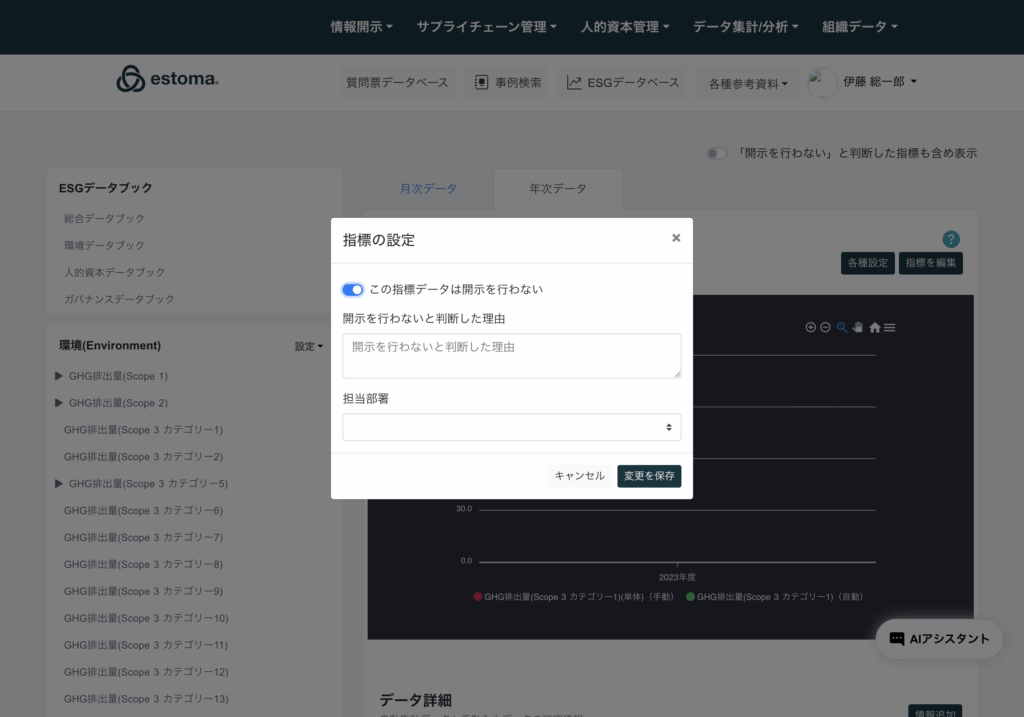Click the 開示を行わないと判断した理由 text area
Viewport: 1024px width, 717px height.
pos(511,356)
